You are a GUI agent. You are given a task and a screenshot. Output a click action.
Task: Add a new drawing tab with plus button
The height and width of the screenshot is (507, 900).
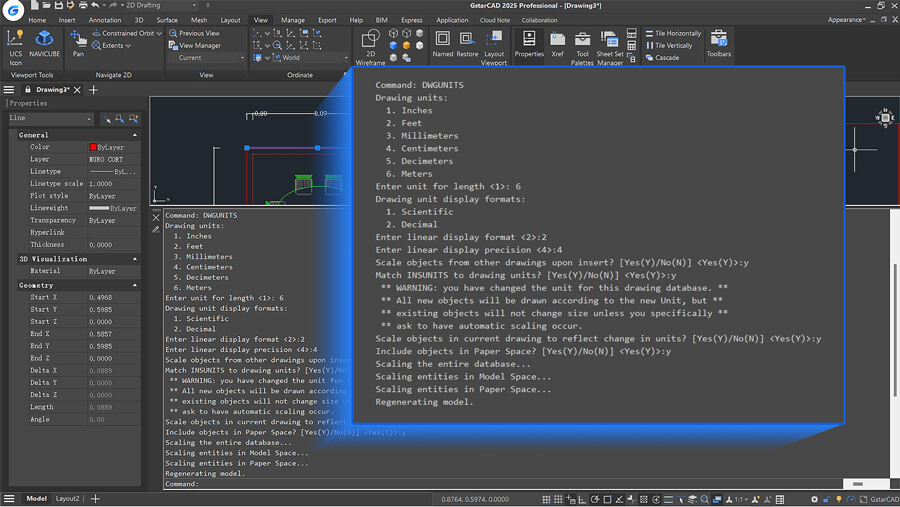coord(94,90)
